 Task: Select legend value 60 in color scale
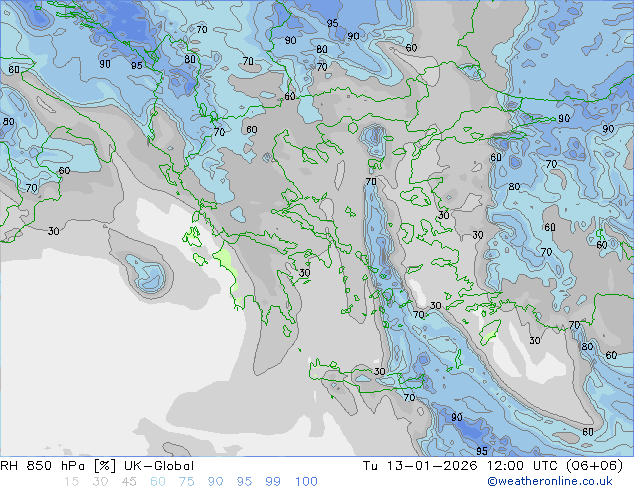point(158,482)
